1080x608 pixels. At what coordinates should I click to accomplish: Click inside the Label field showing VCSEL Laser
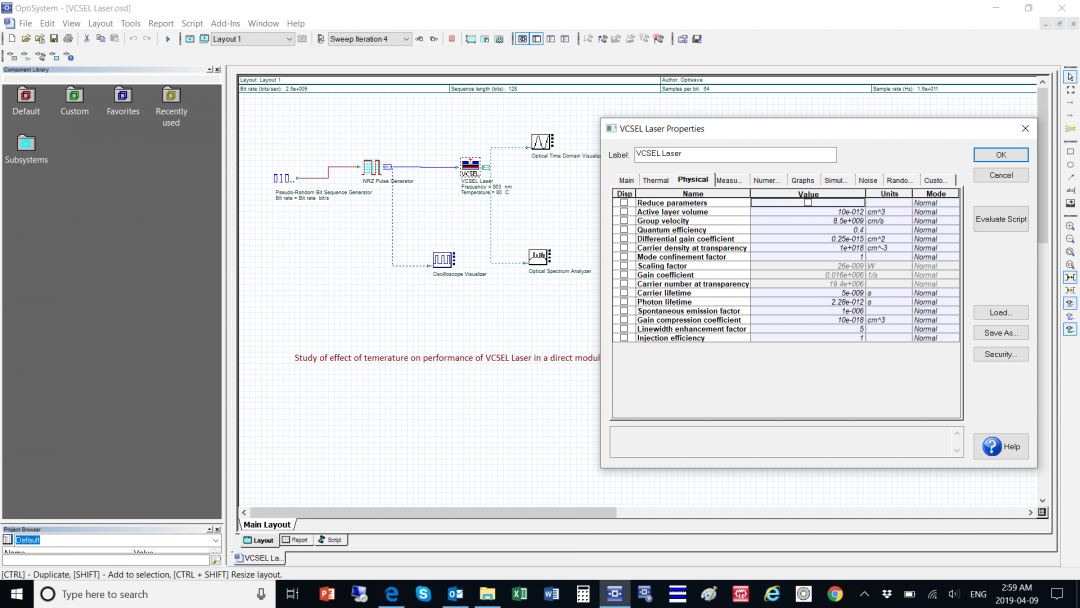735,154
